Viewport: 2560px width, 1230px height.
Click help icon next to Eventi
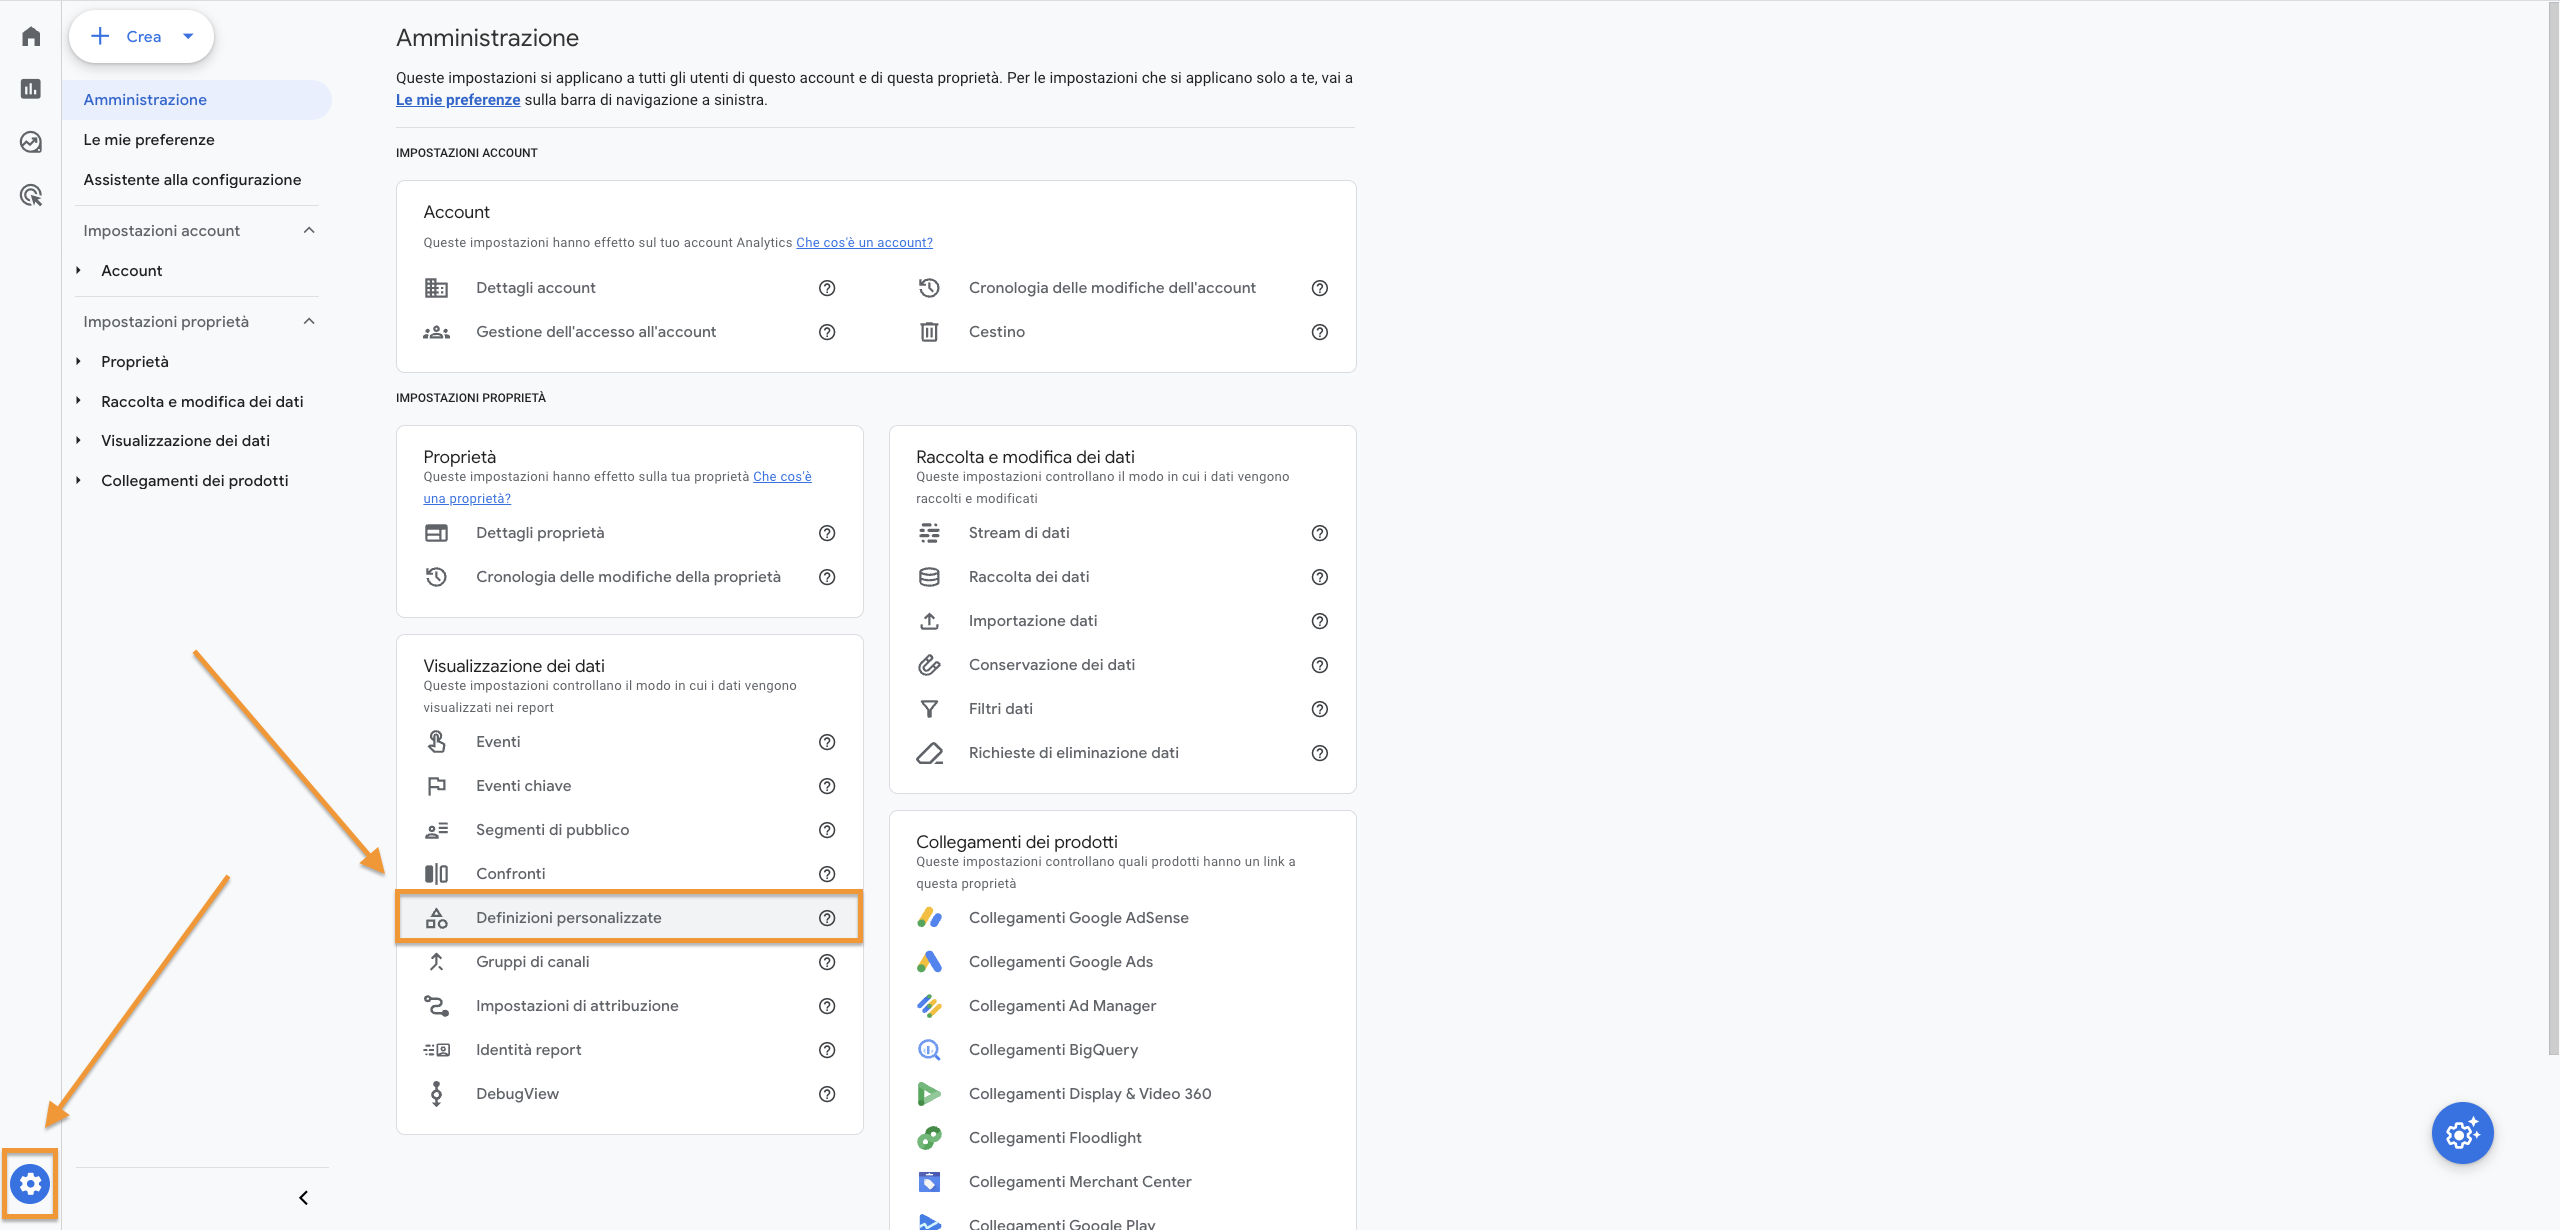[x=827, y=742]
